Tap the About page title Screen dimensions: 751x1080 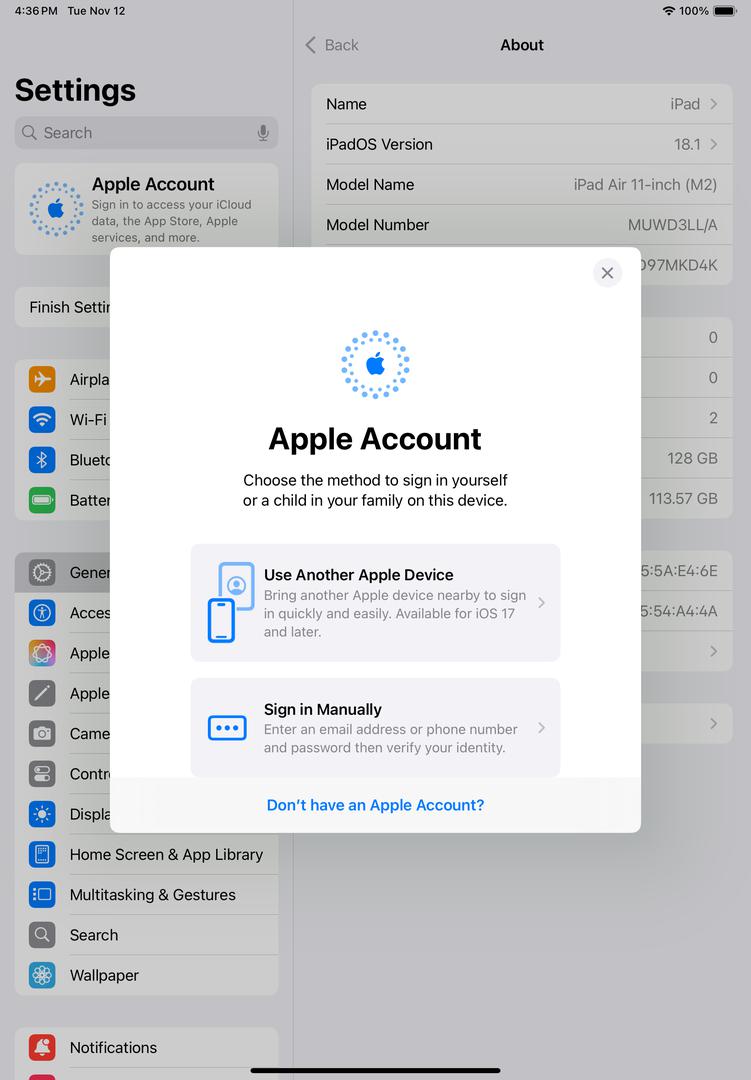pos(522,45)
